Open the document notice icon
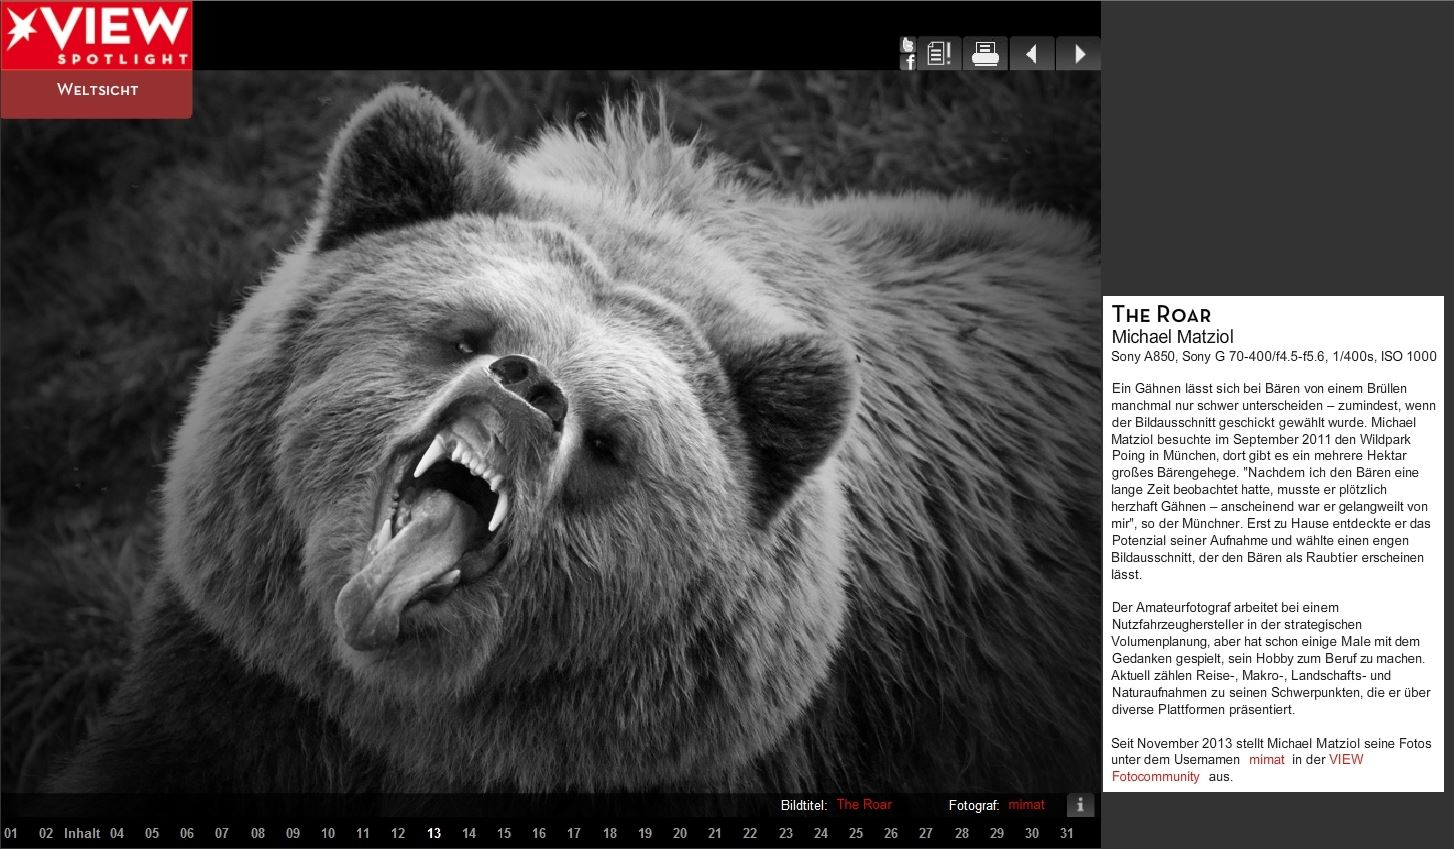The height and width of the screenshot is (849, 1454). tap(938, 54)
